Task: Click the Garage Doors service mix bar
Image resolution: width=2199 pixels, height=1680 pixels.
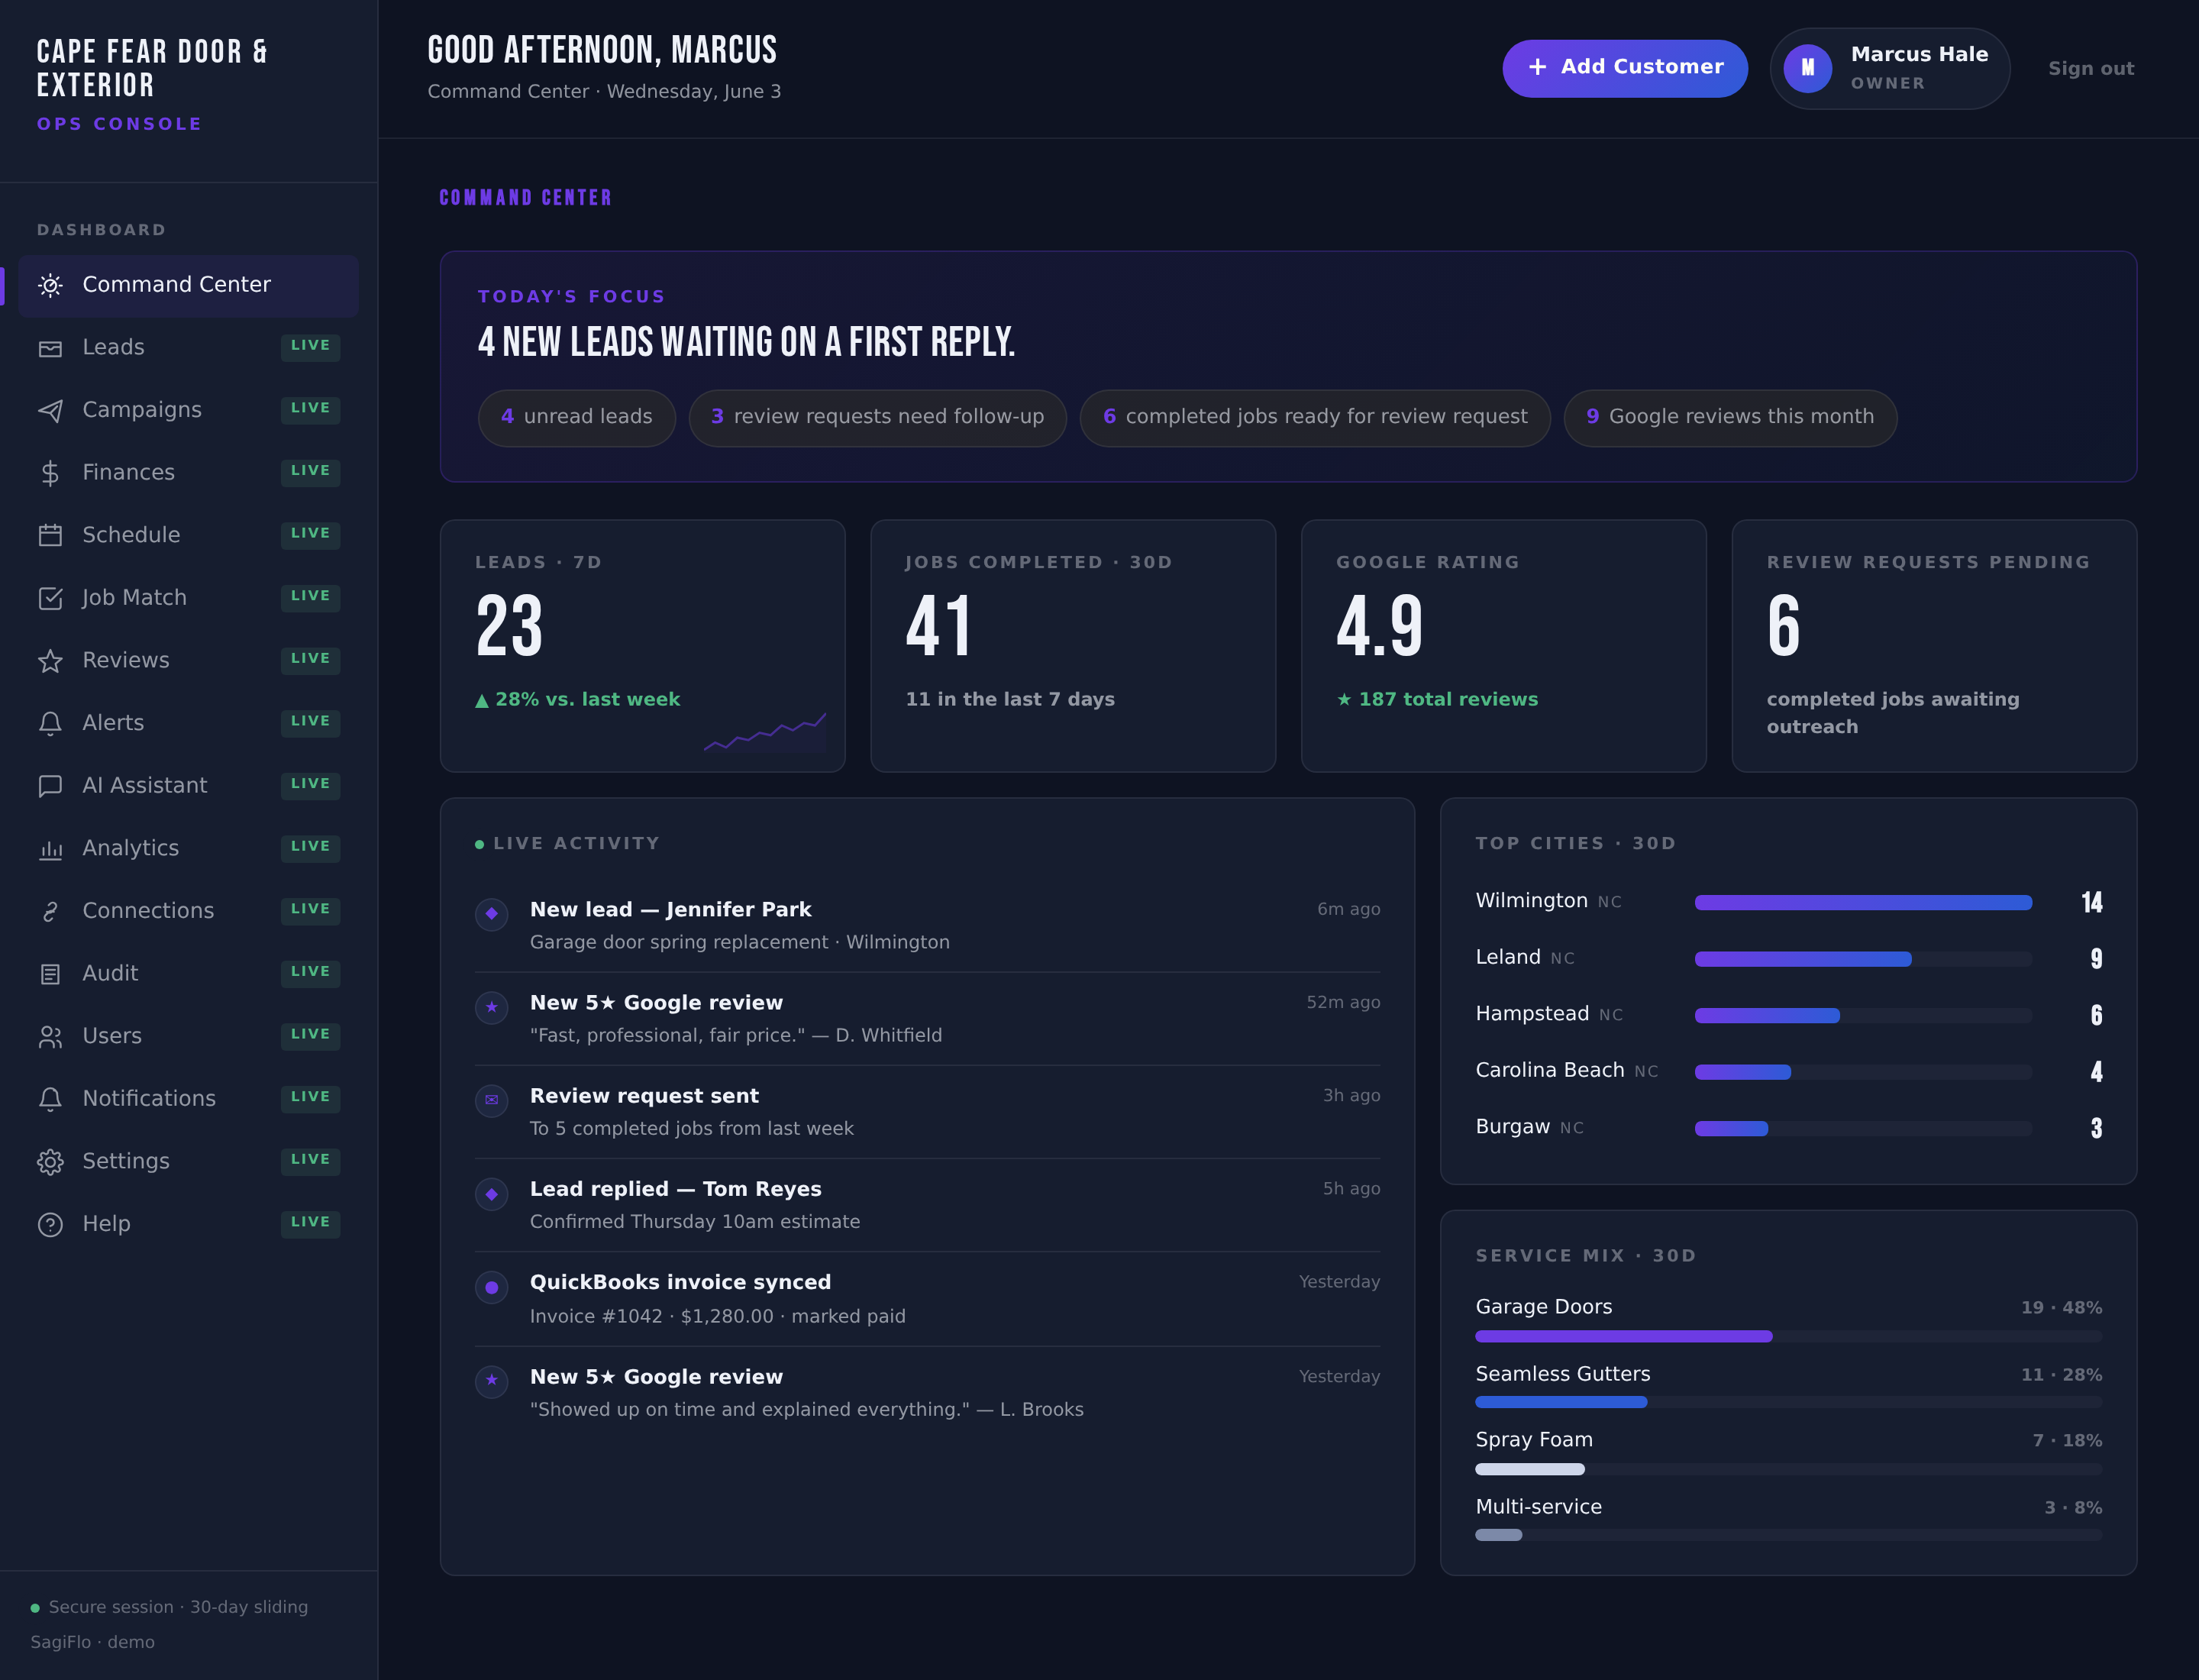Action: 1788,1337
